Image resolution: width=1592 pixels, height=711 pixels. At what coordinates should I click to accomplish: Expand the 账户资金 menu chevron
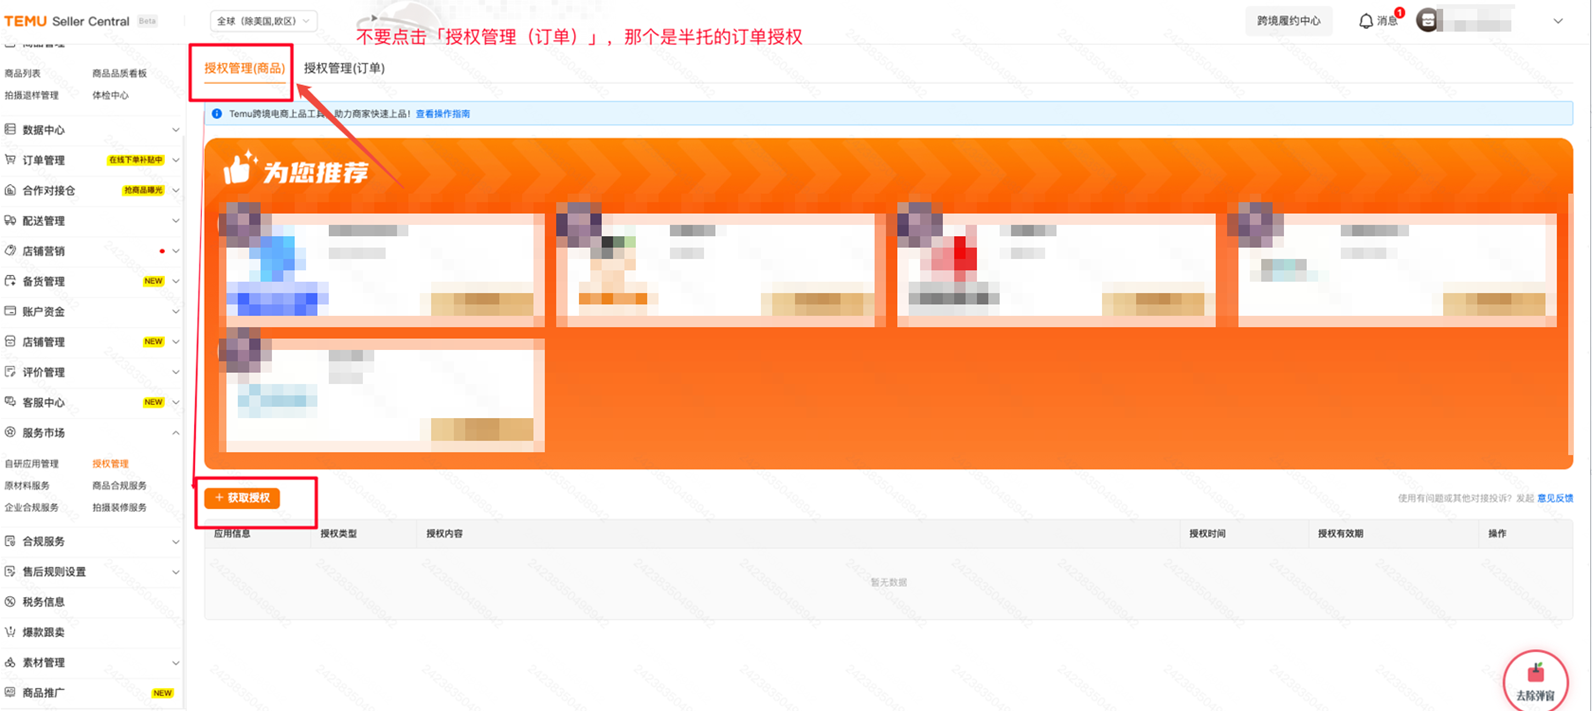(176, 312)
